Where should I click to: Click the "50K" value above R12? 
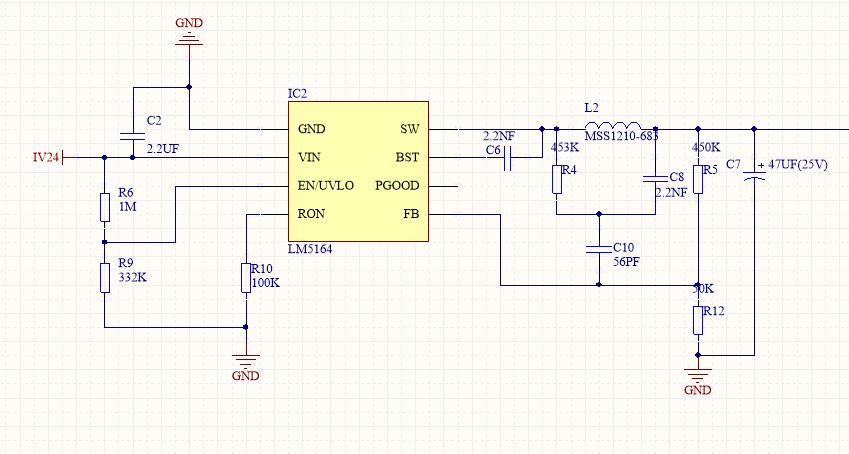pos(703,289)
